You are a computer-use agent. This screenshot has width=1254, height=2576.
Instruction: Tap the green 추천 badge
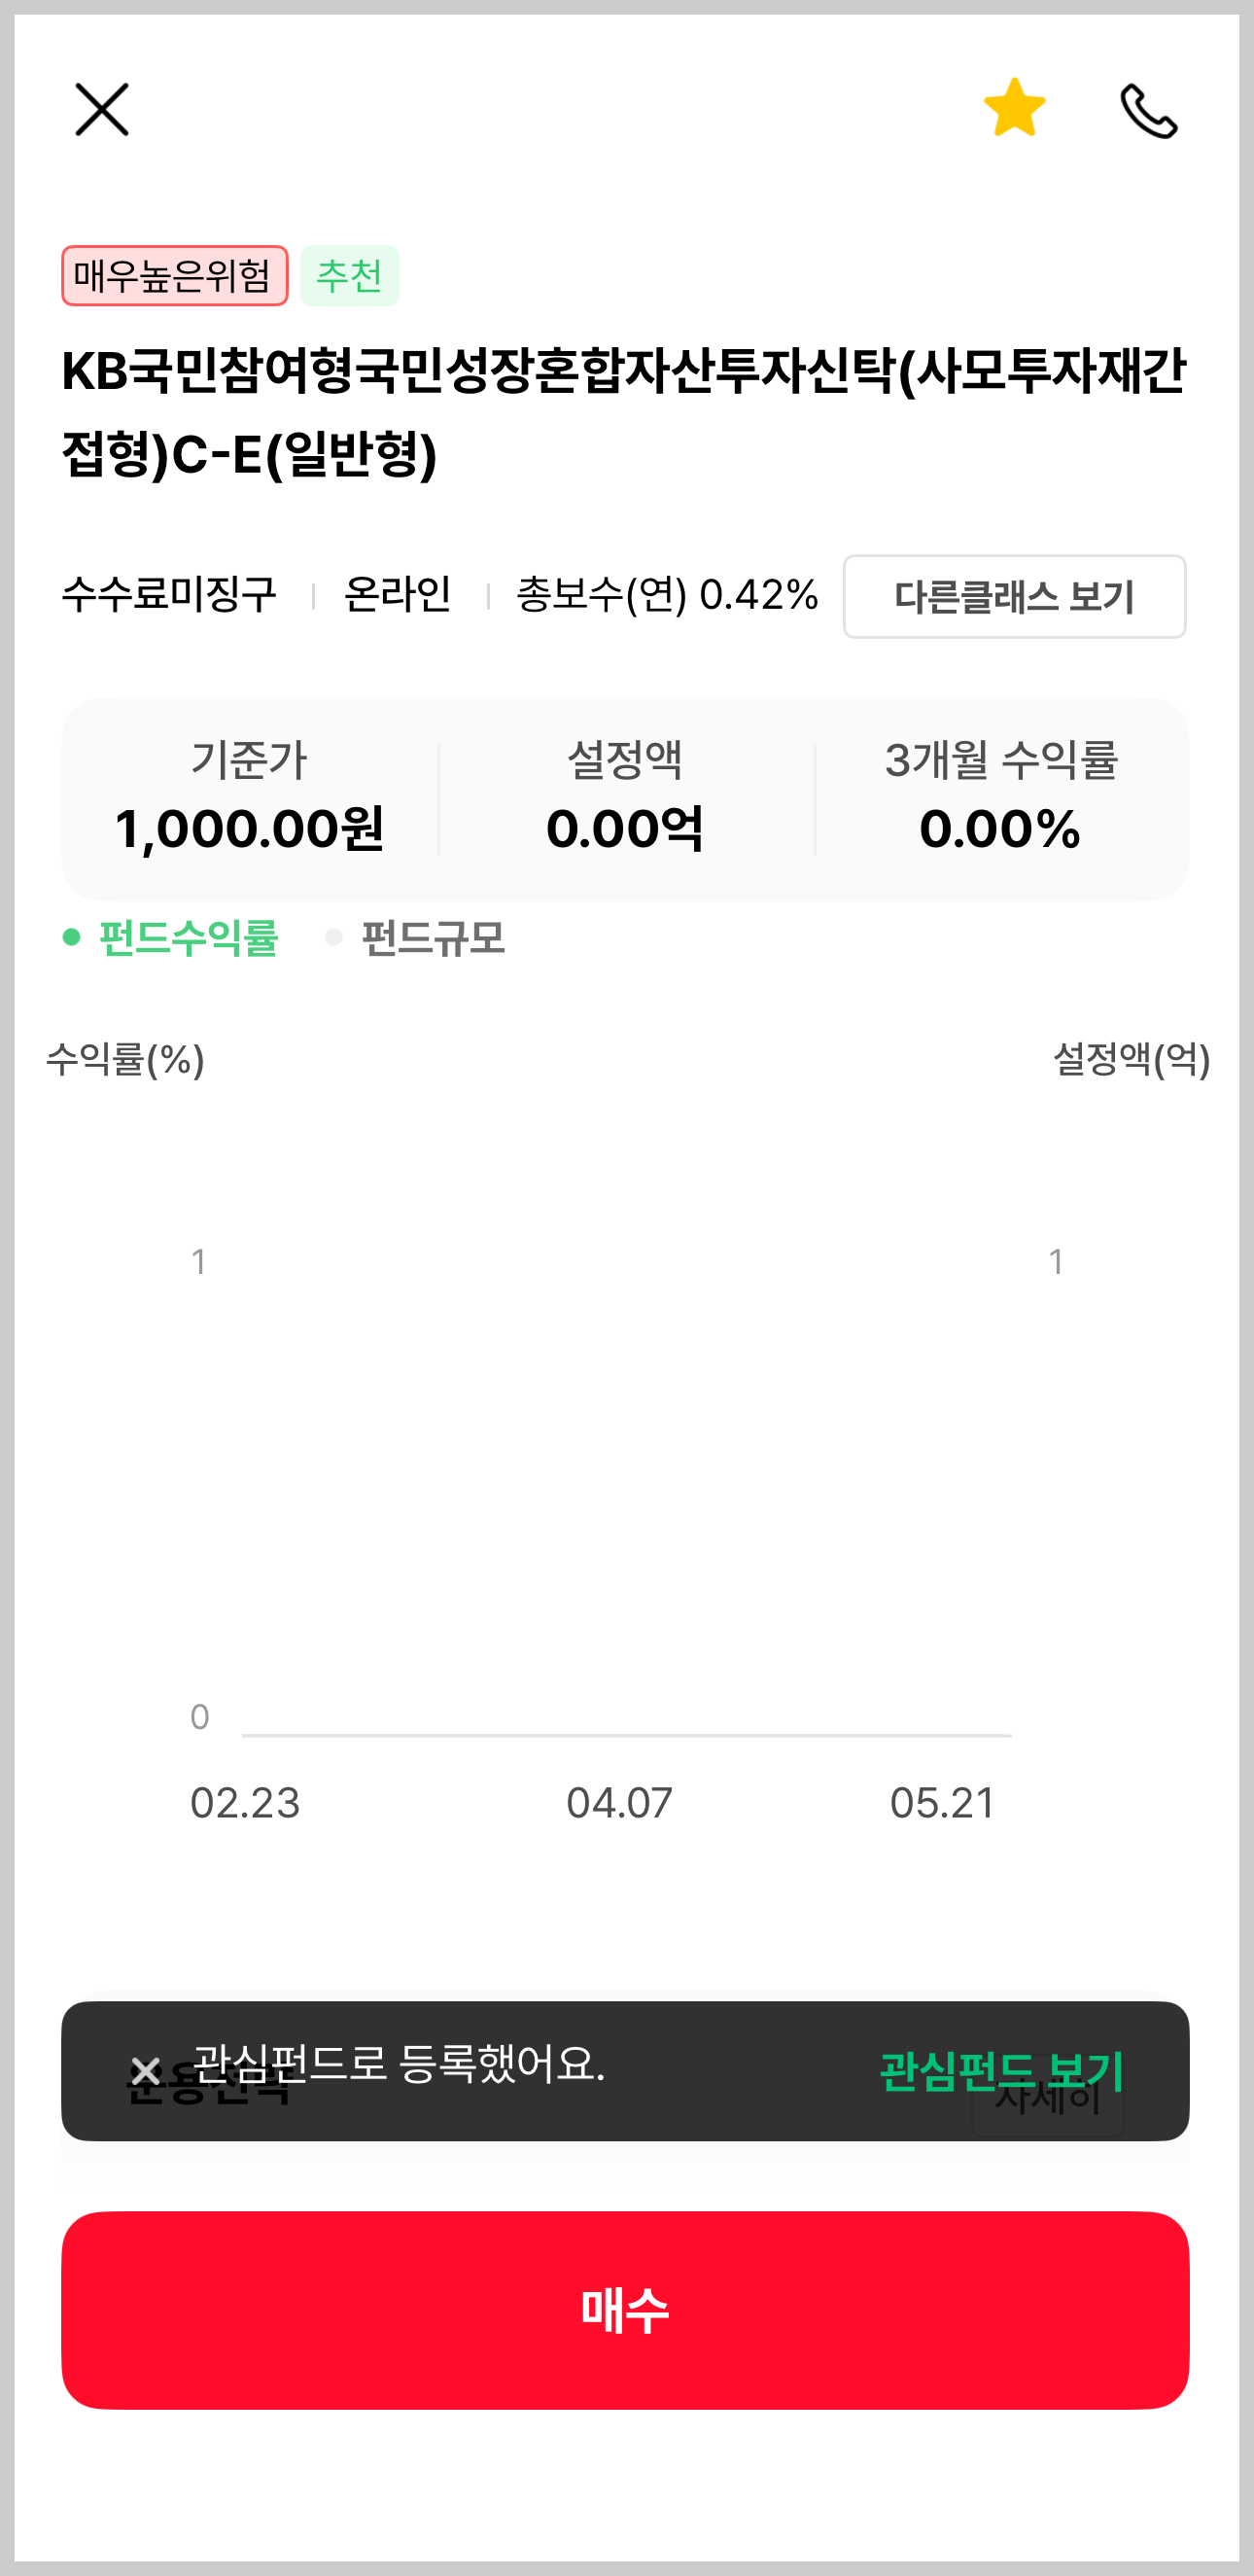click(x=350, y=275)
